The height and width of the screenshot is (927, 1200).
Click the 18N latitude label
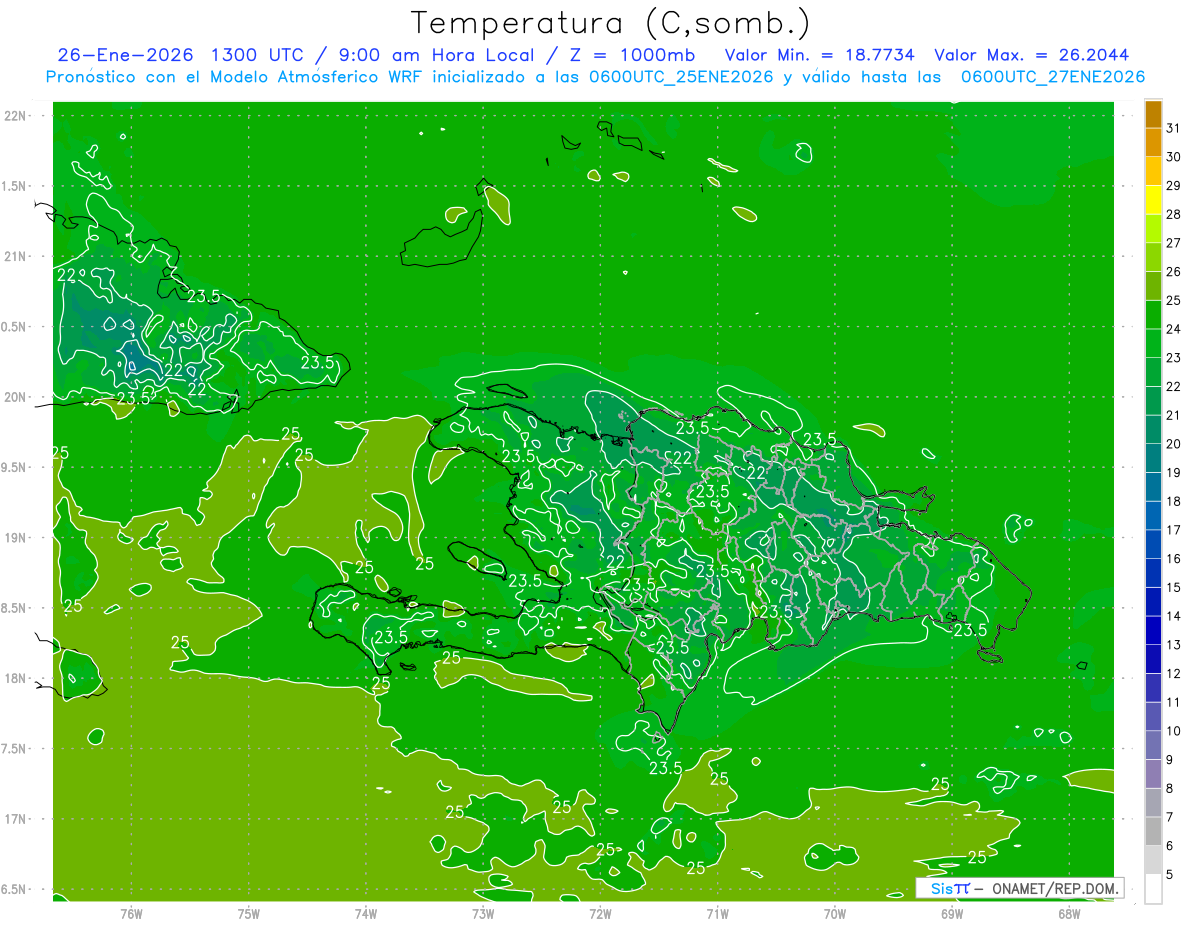(x=17, y=678)
